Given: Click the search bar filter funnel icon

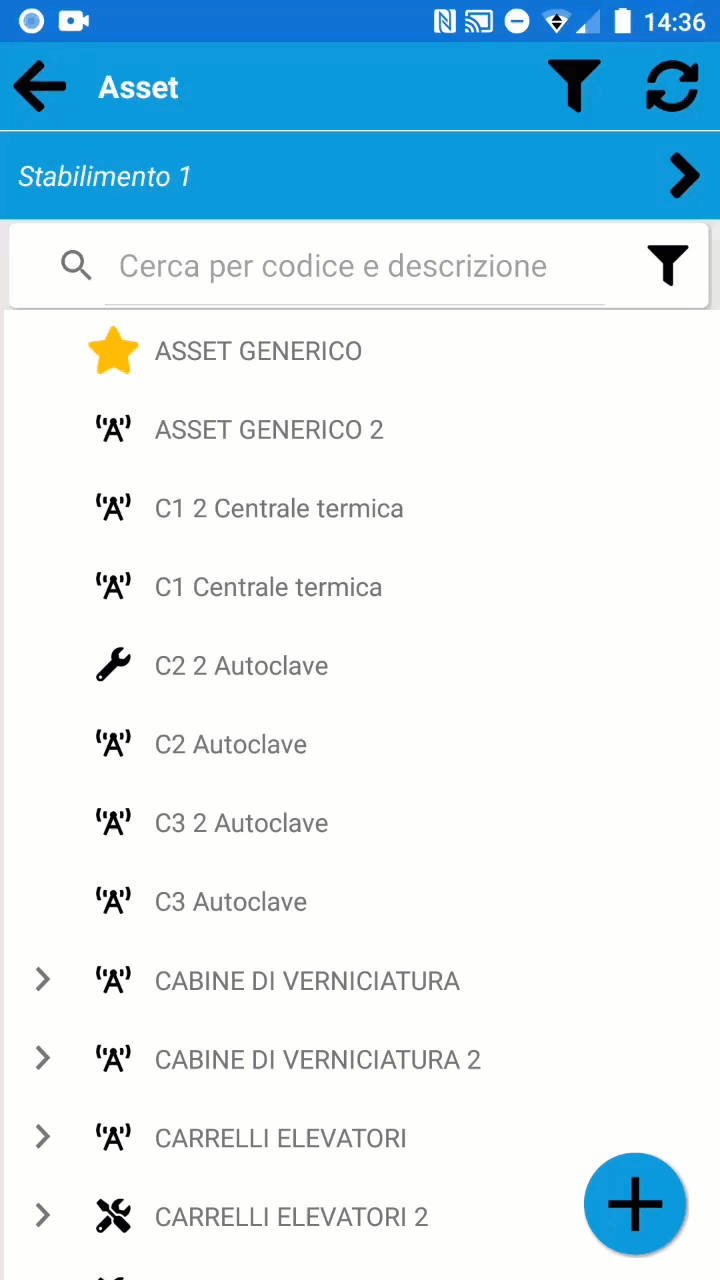Looking at the screenshot, I should (667, 266).
